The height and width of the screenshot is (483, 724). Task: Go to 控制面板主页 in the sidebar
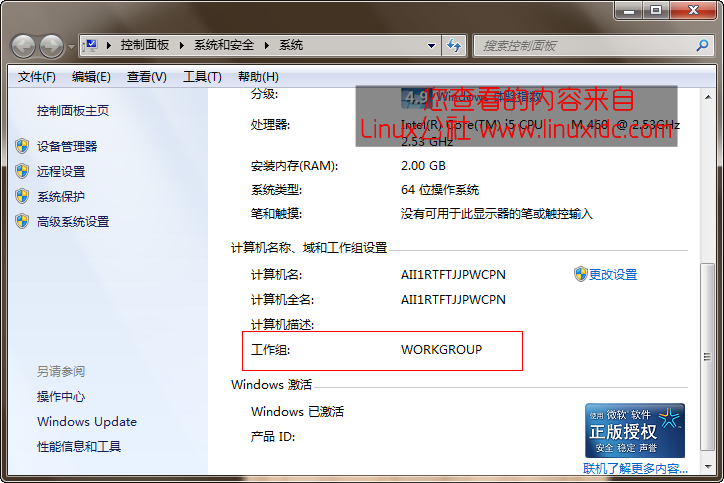pos(73,111)
